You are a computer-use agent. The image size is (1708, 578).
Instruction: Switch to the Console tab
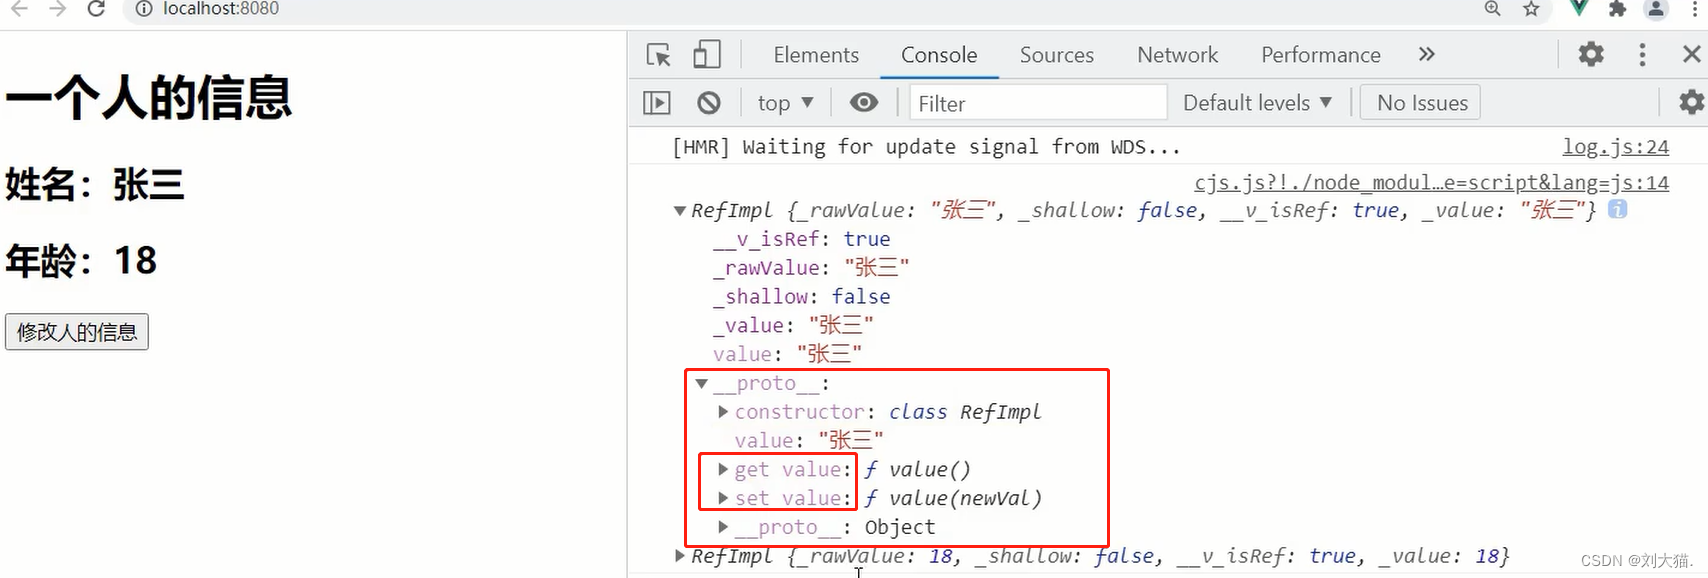click(x=939, y=55)
